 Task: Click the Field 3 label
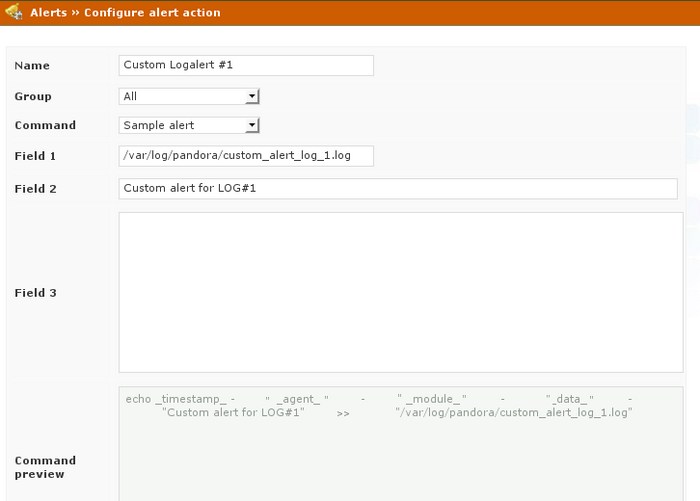pos(35,293)
